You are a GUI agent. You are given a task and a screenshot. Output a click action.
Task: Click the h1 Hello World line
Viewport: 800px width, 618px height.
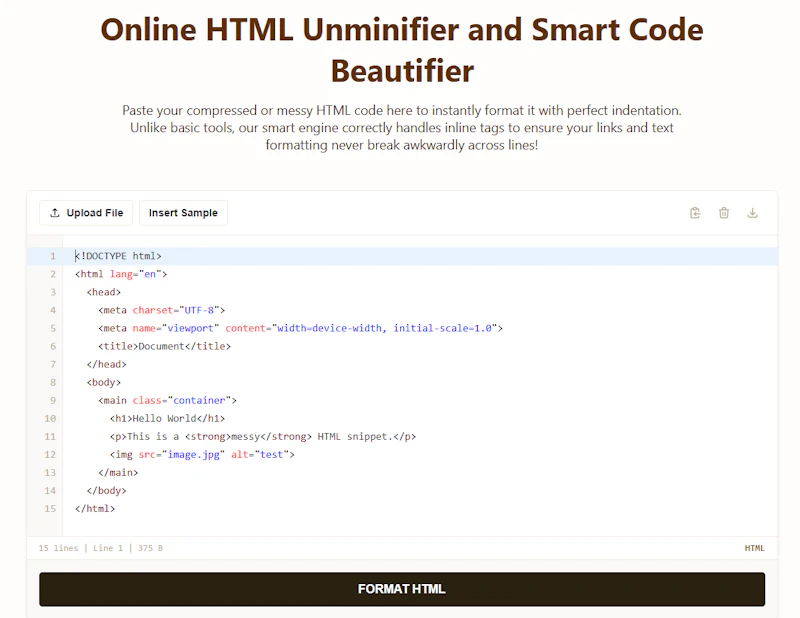tap(167, 418)
